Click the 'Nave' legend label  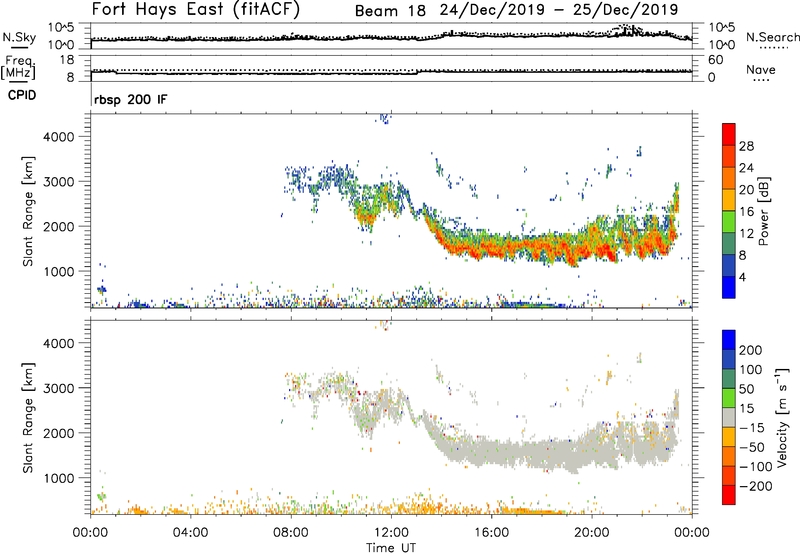(x=761, y=69)
